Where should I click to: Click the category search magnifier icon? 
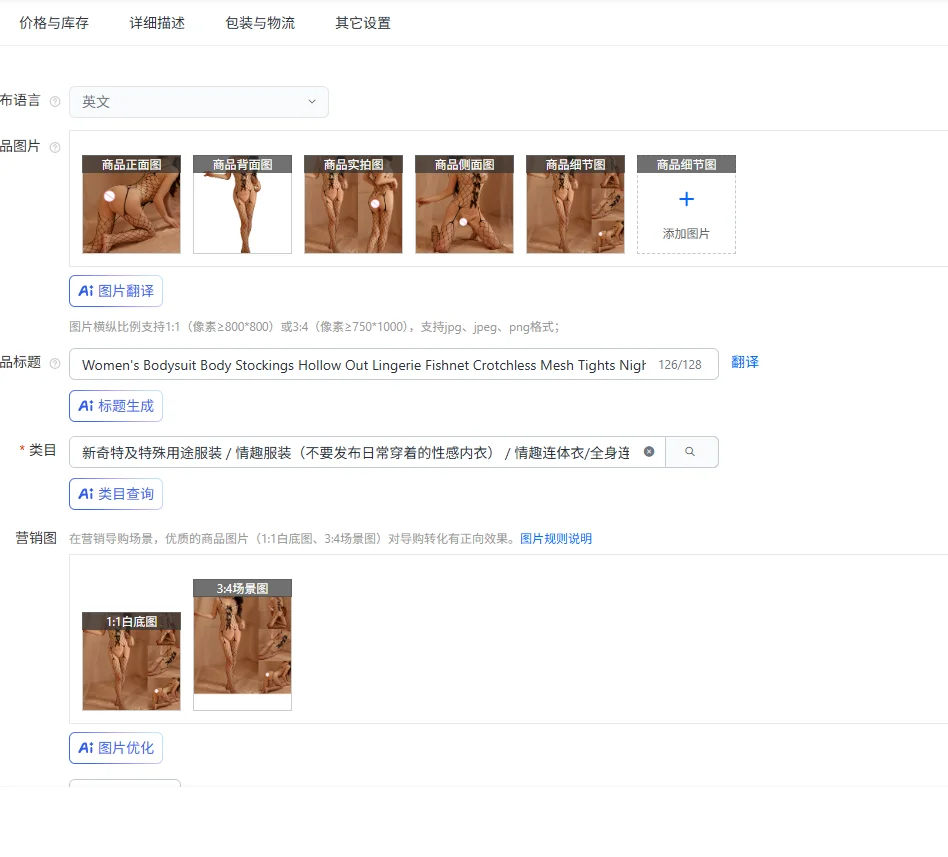(690, 452)
